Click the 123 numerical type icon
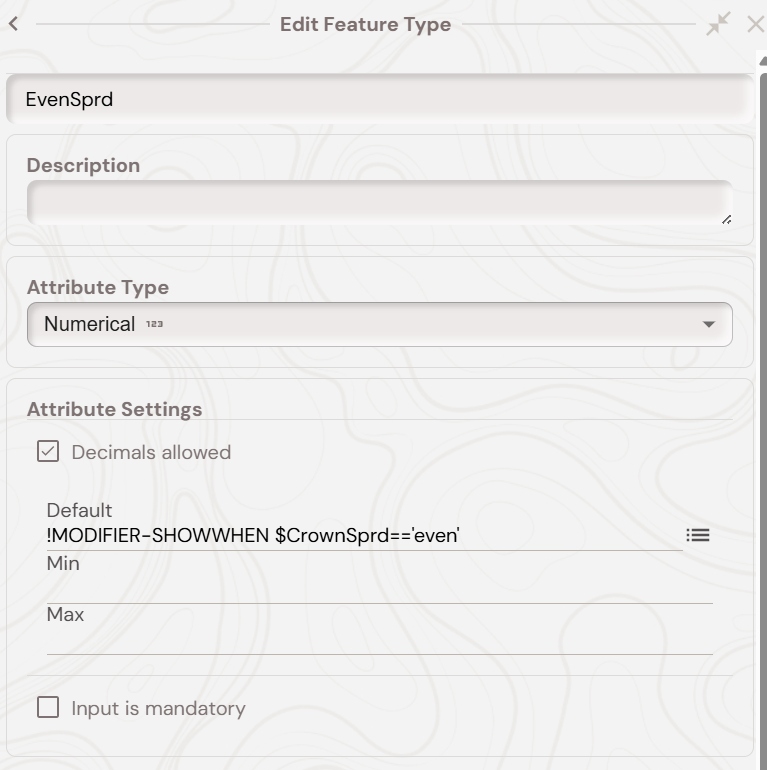 (x=154, y=324)
